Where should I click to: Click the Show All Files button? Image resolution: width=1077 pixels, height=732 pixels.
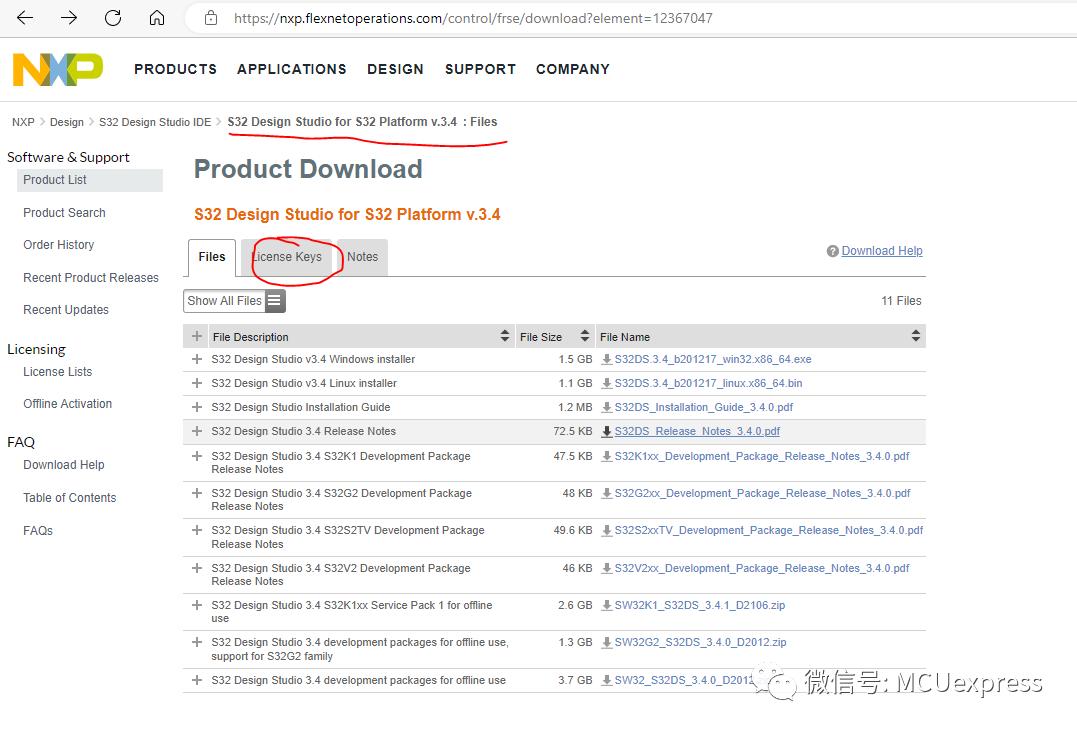234,301
